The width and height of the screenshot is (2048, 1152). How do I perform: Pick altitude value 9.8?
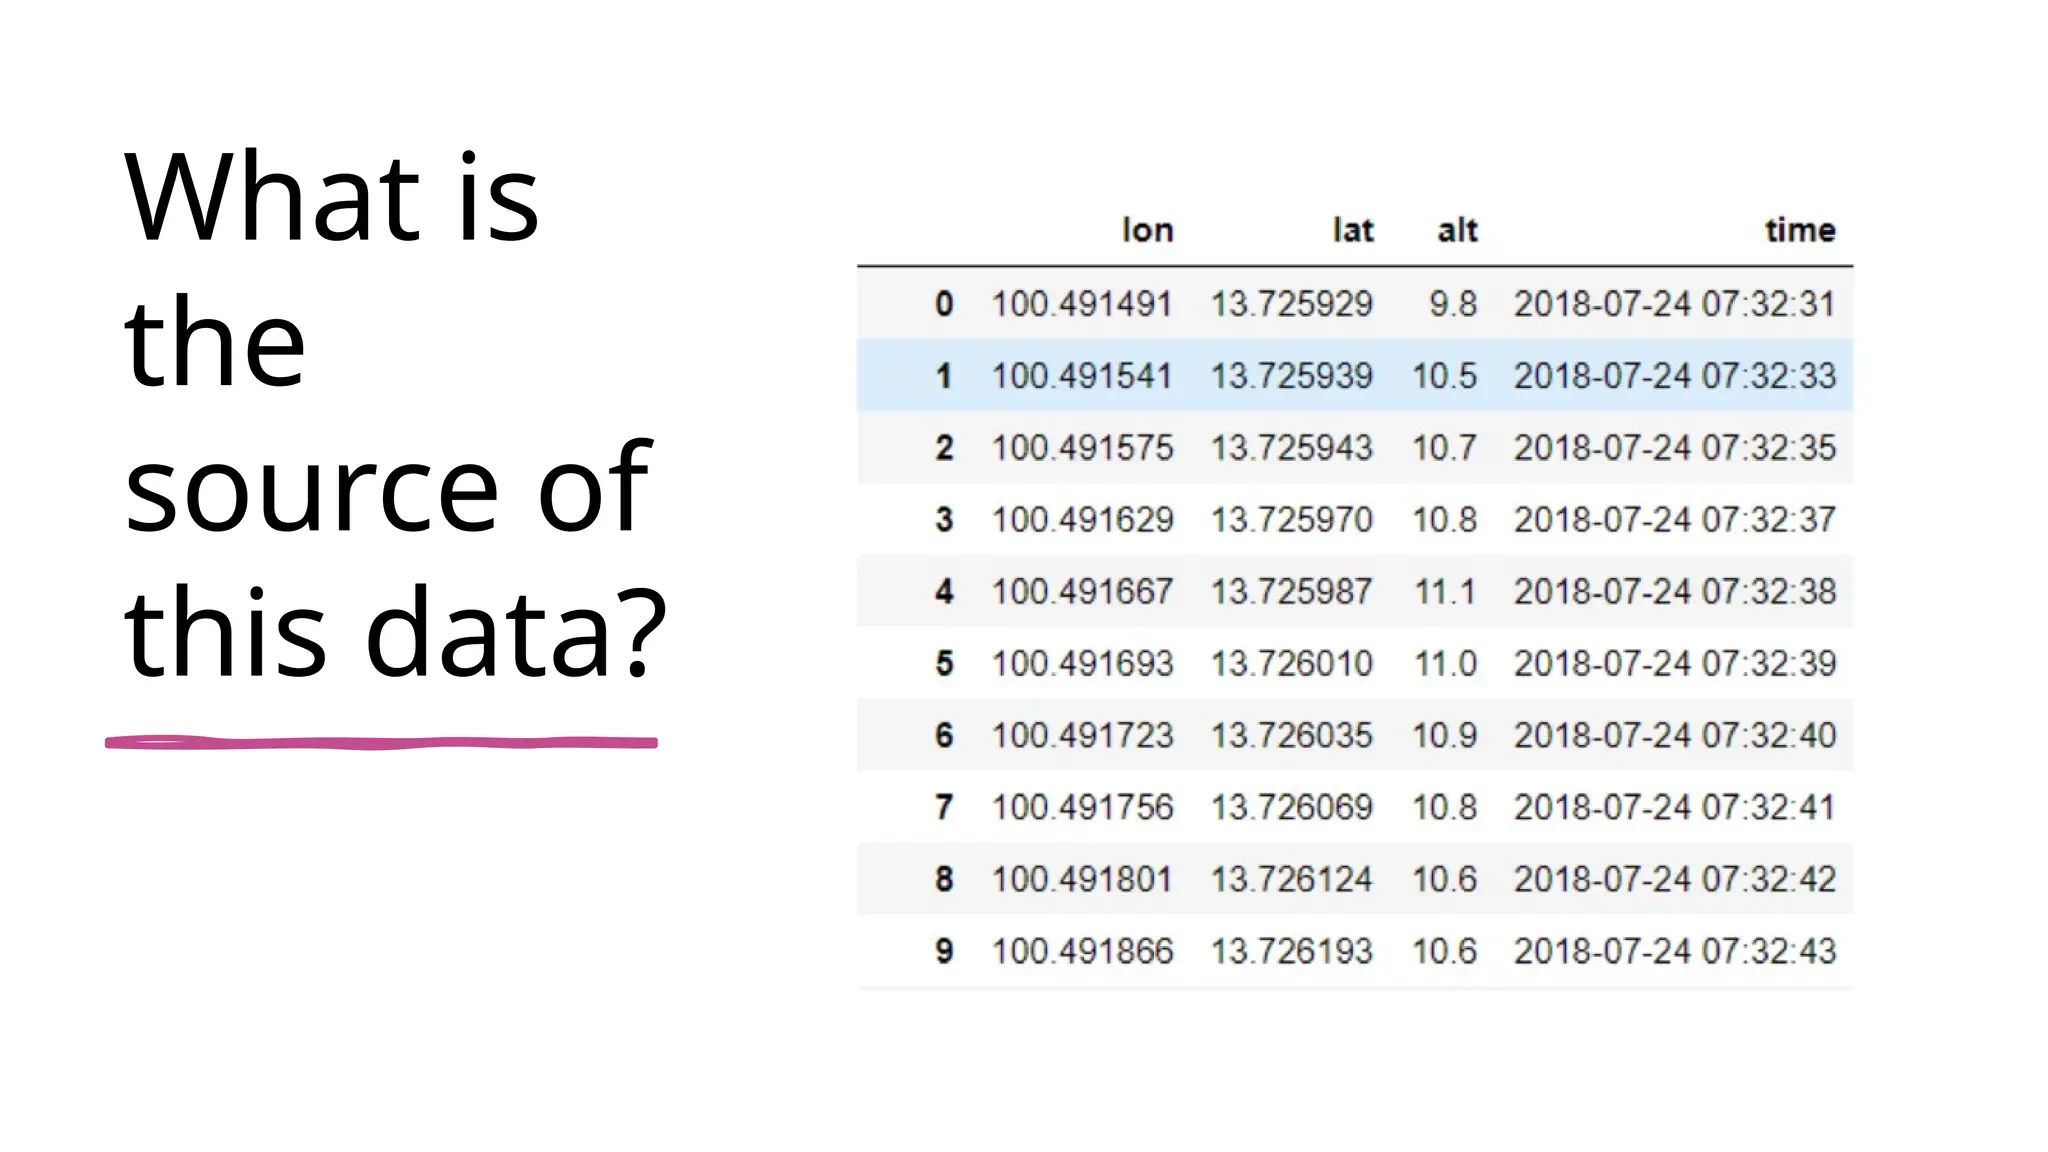click(1453, 303)
